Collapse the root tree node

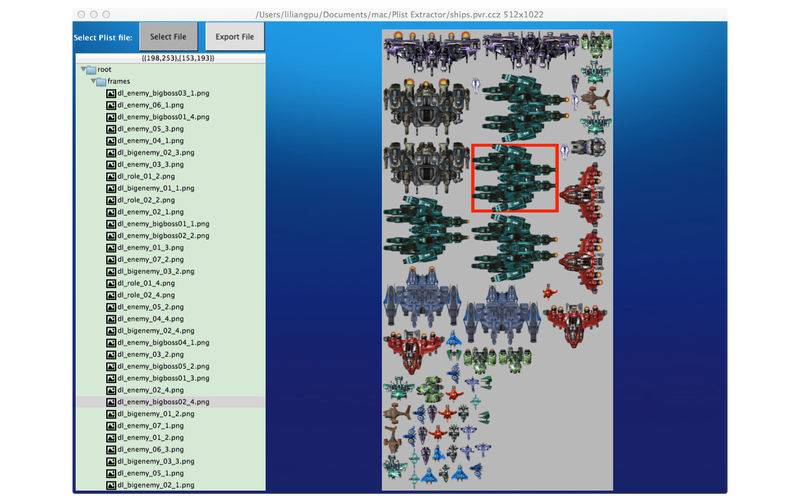click(83, 69)
